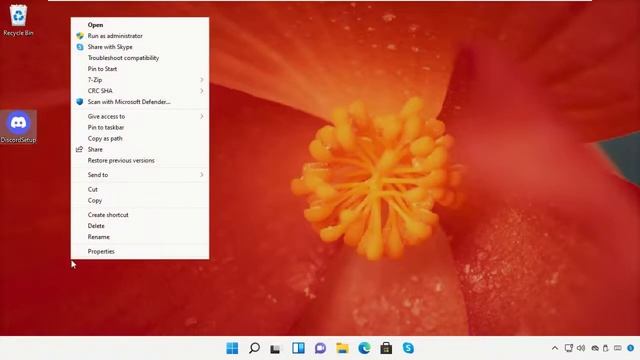Click the share arrow icon next to Share
The height and width of the screenshot is (360, 640).
coord(80,149)
